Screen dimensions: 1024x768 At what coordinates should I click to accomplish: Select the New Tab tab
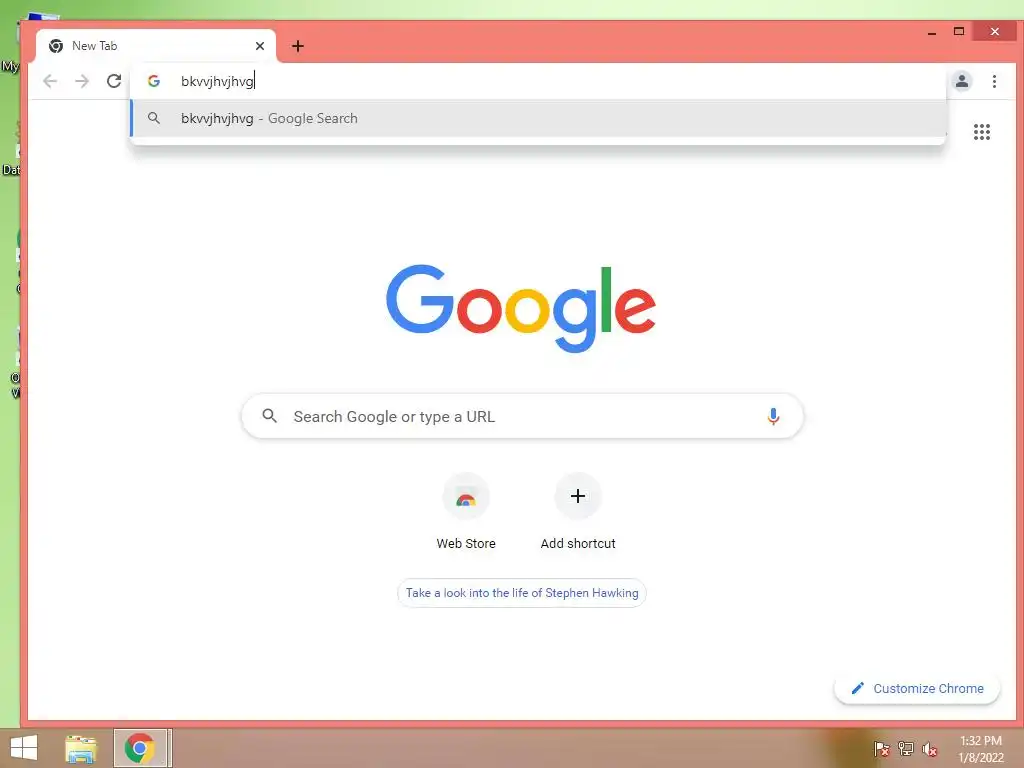pyautogui.click(x=156, y=46)
